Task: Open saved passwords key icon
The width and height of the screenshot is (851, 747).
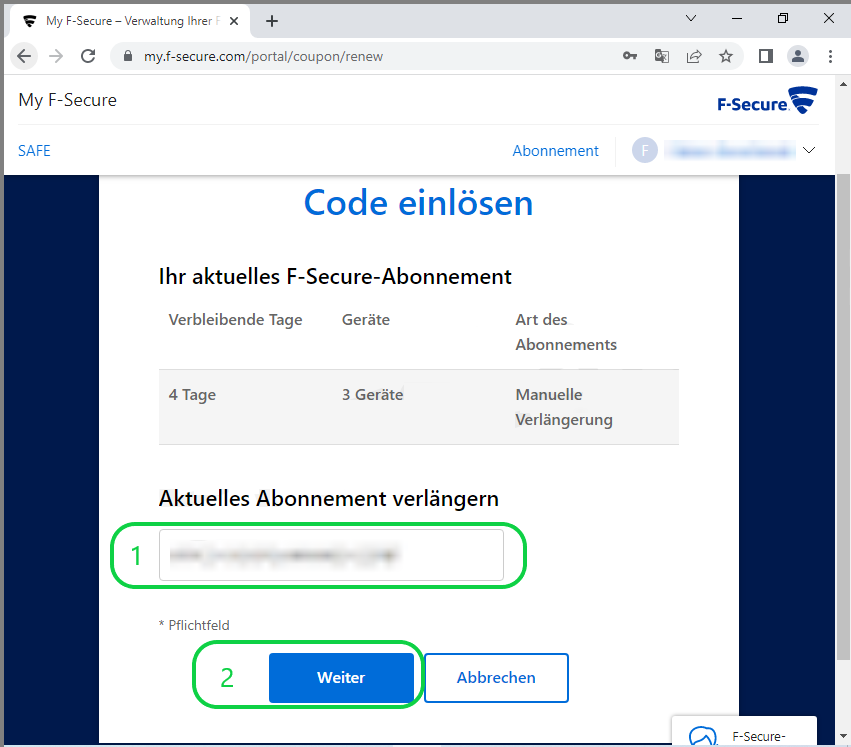Action: point(630,56)
